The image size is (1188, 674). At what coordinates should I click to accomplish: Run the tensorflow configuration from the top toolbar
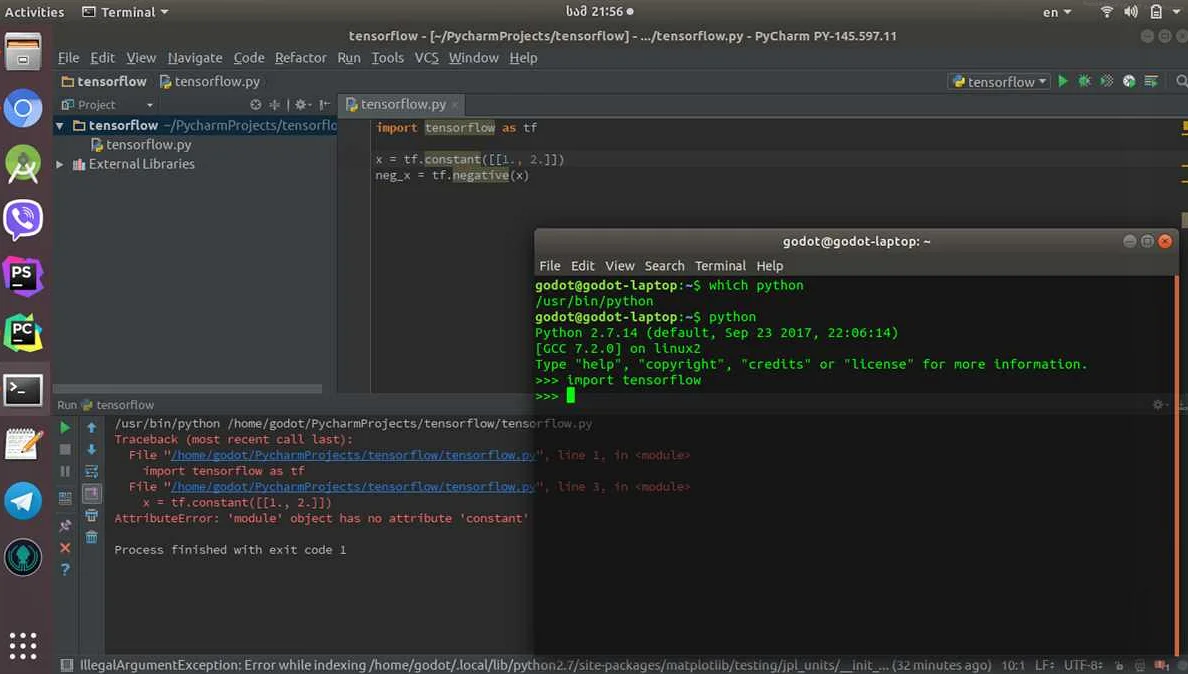point(1063,81)
